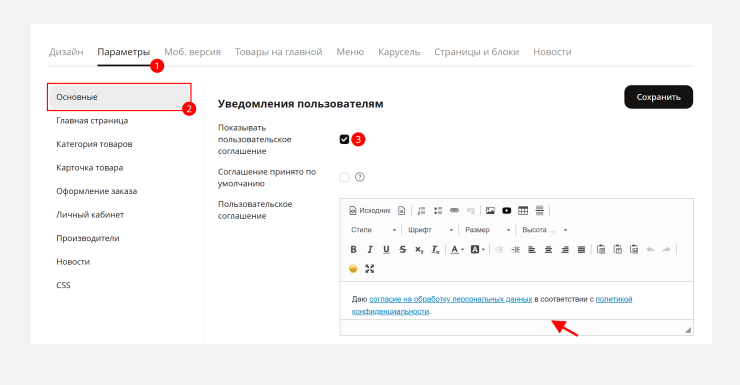Check Соглашение принято по умолчанию checkbox
The height and width of the screenshot is (385, 740).
click(344, 177)
